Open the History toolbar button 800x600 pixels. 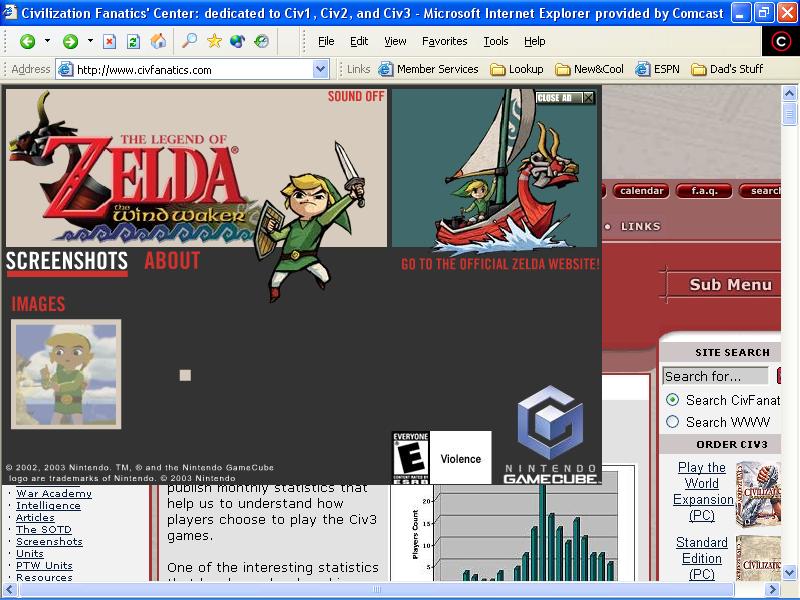262,41
